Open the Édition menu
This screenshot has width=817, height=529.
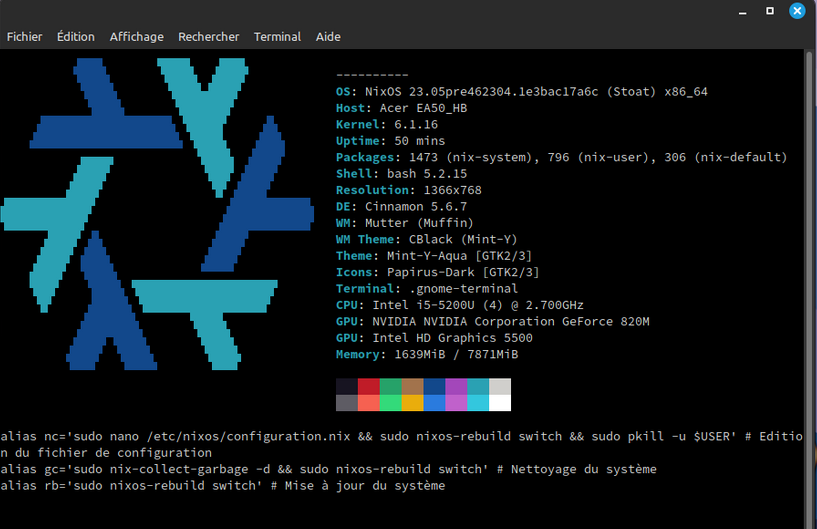point(76,37)
